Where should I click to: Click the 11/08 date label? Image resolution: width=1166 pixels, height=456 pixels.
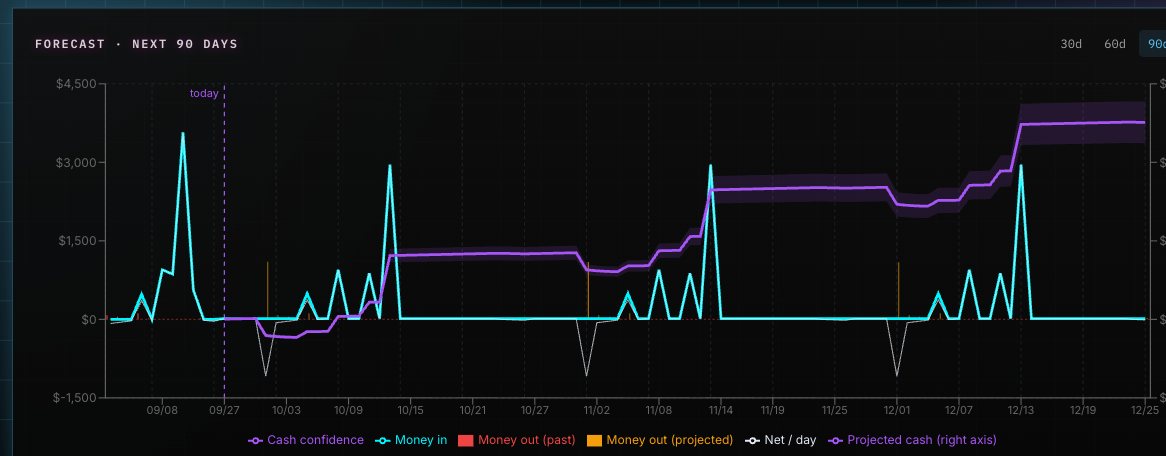(659, 410)
